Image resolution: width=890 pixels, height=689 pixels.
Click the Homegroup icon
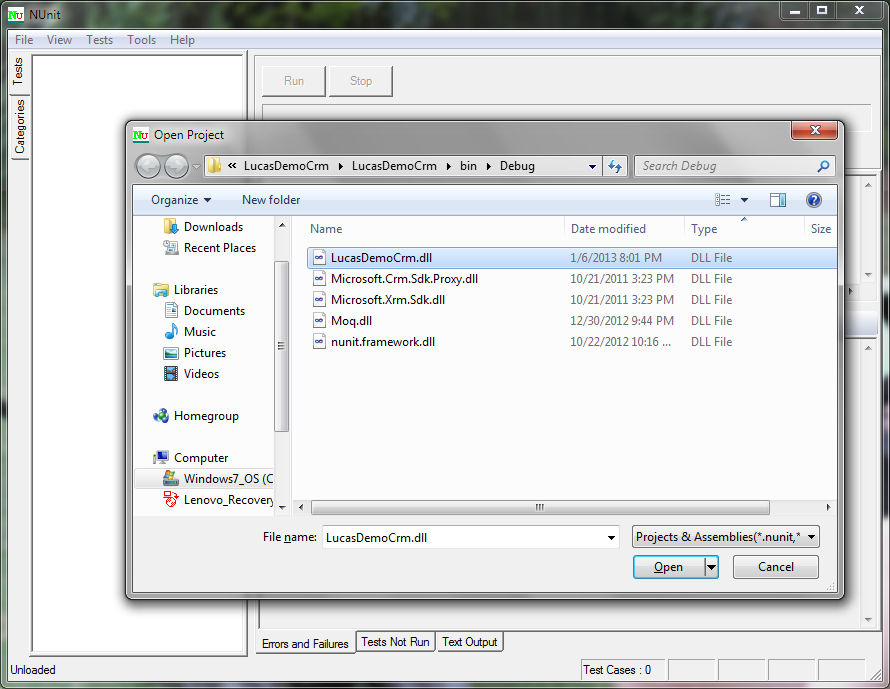point(161,416)
